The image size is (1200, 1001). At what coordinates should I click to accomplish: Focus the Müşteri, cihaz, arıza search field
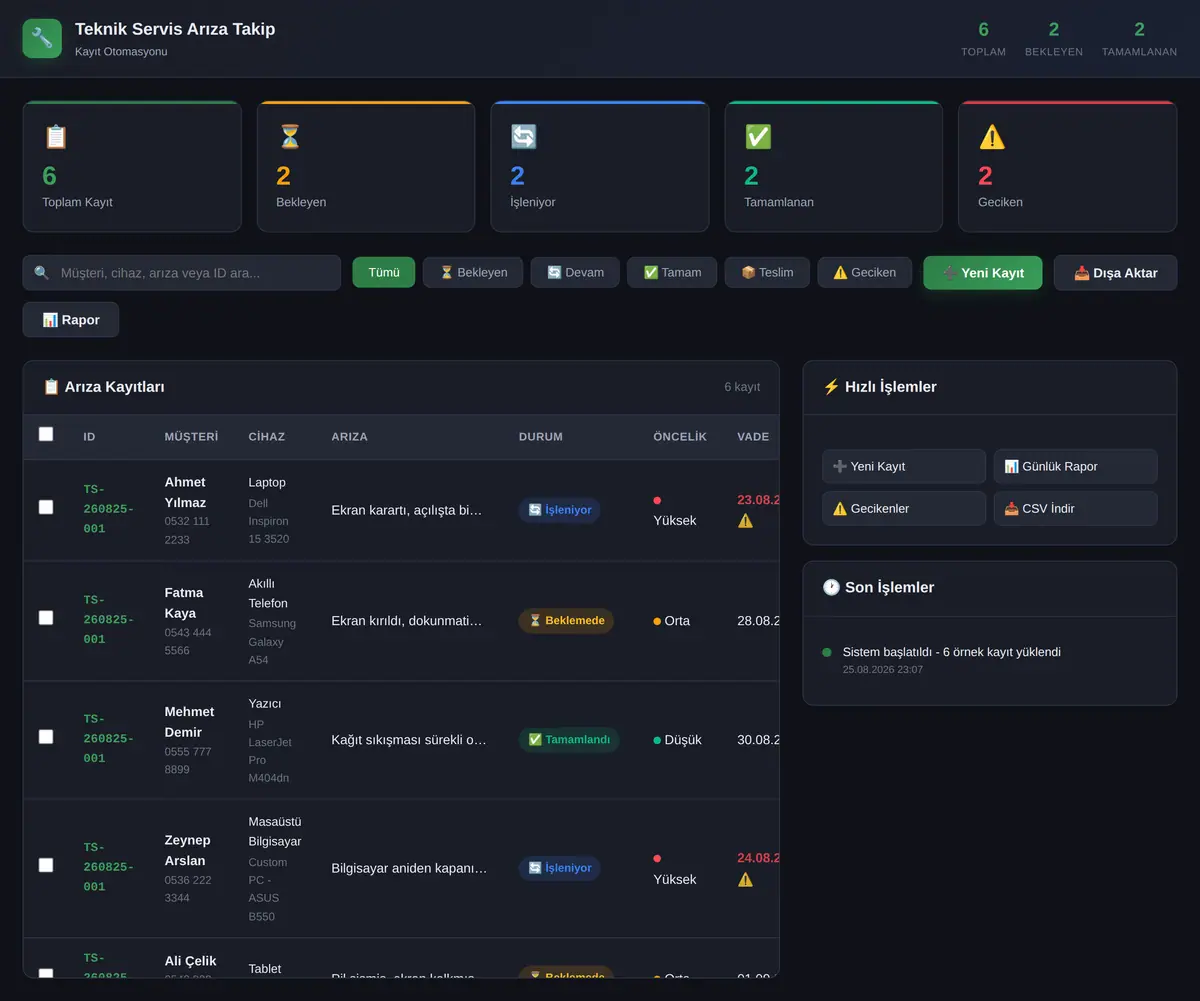[x=182, y=272]
